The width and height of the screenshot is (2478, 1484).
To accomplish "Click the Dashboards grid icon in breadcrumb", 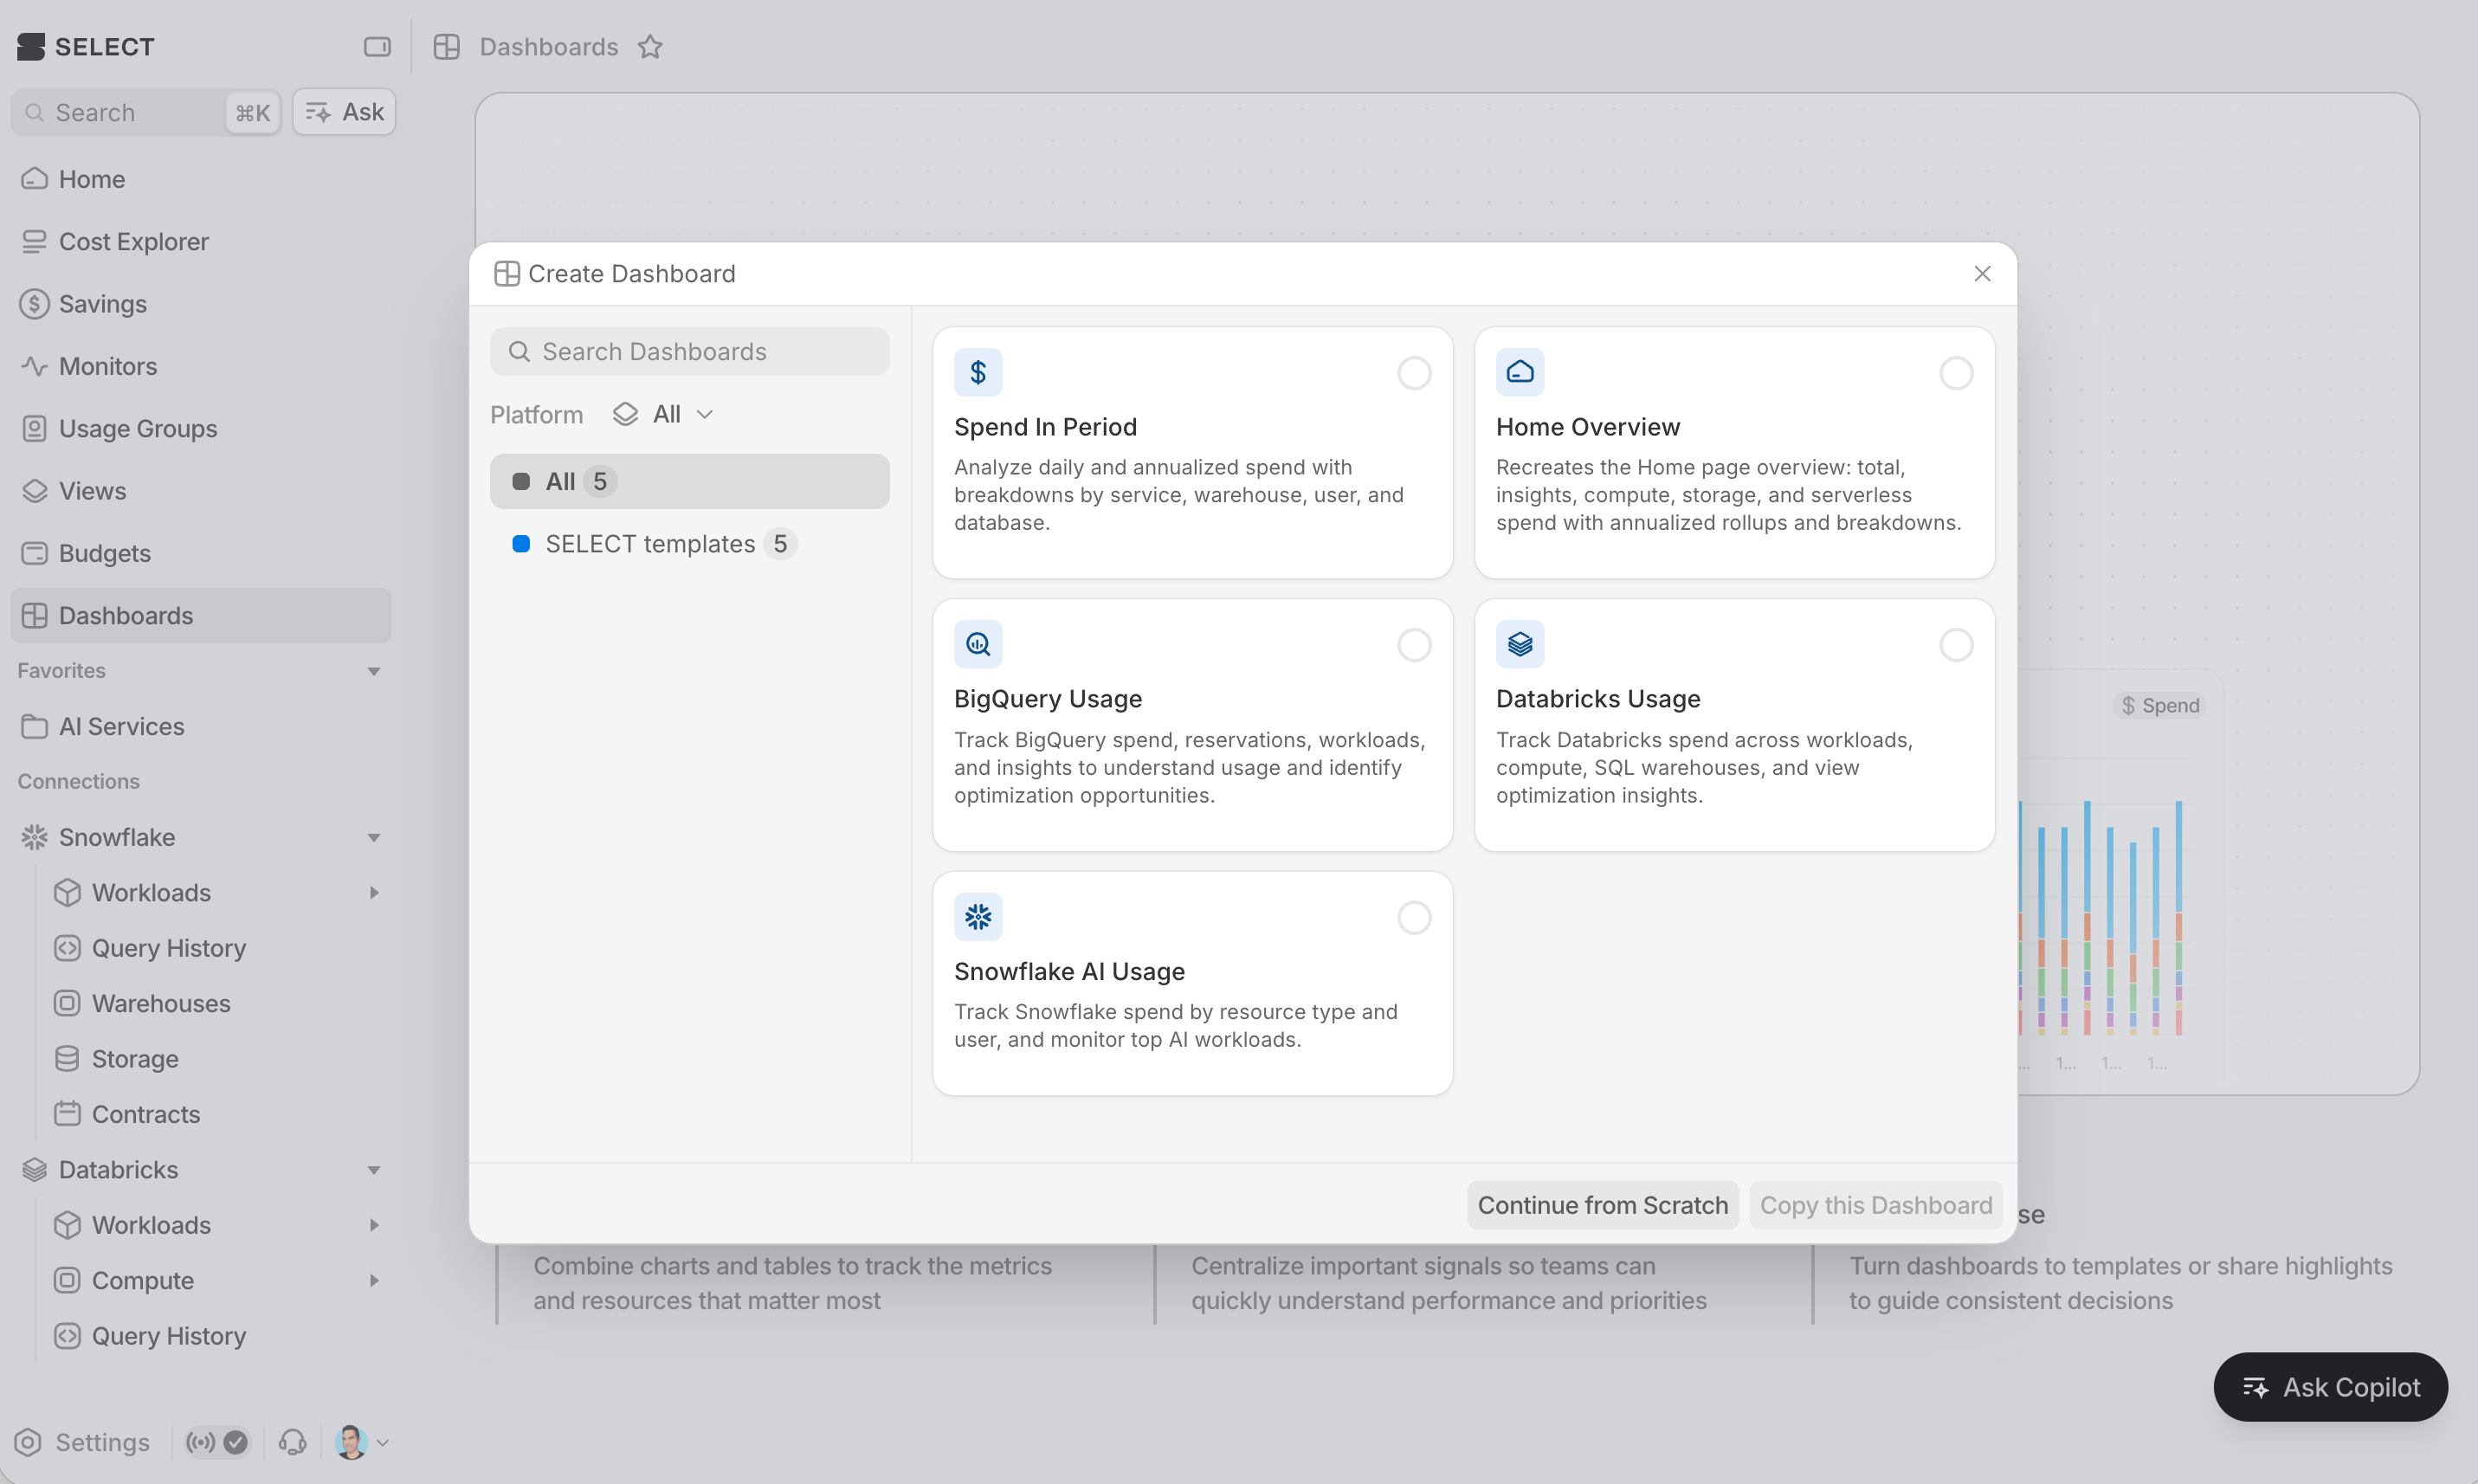I will [447, 47].
